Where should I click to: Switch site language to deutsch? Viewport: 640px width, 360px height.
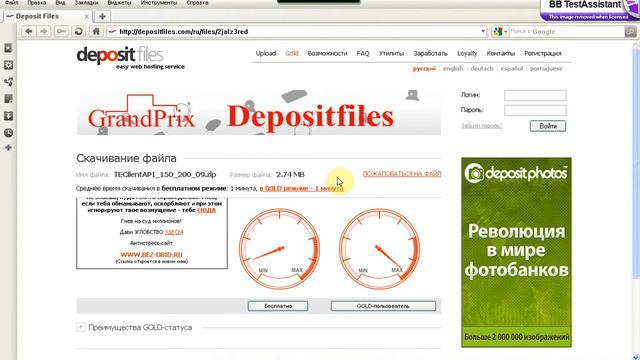[482, 69]
